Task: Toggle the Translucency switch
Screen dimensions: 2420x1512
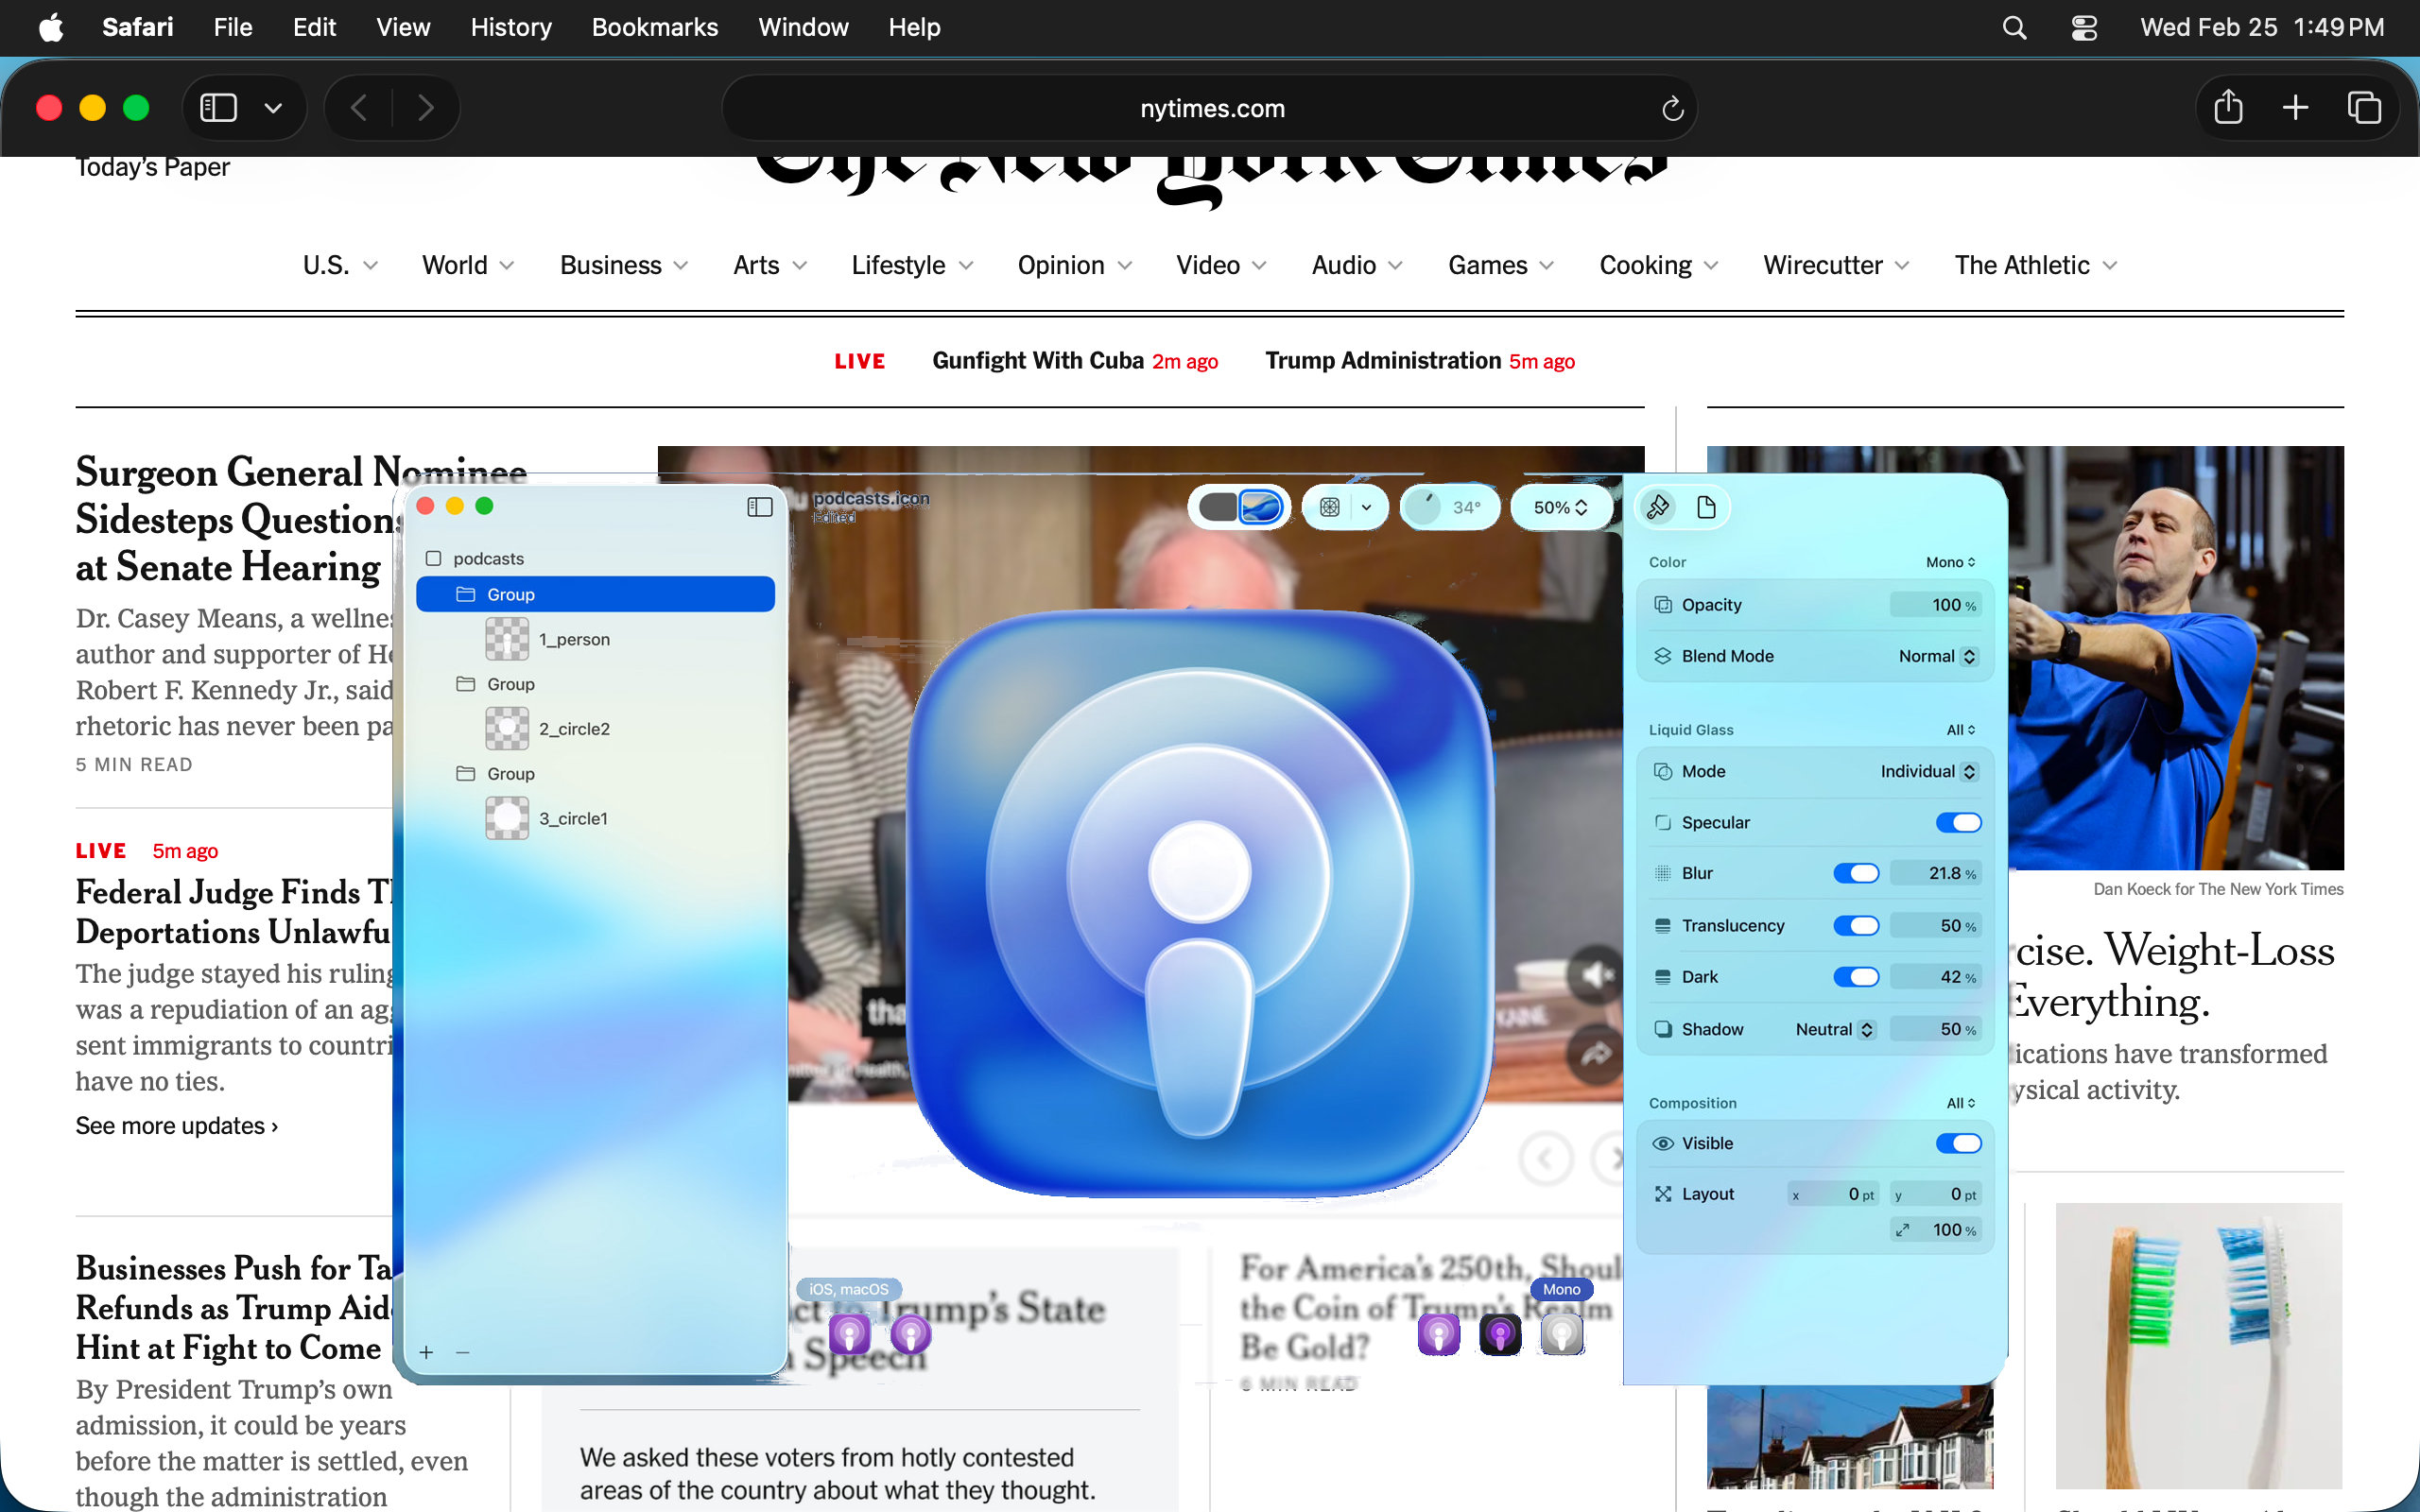Action: tap(1856, 925)
